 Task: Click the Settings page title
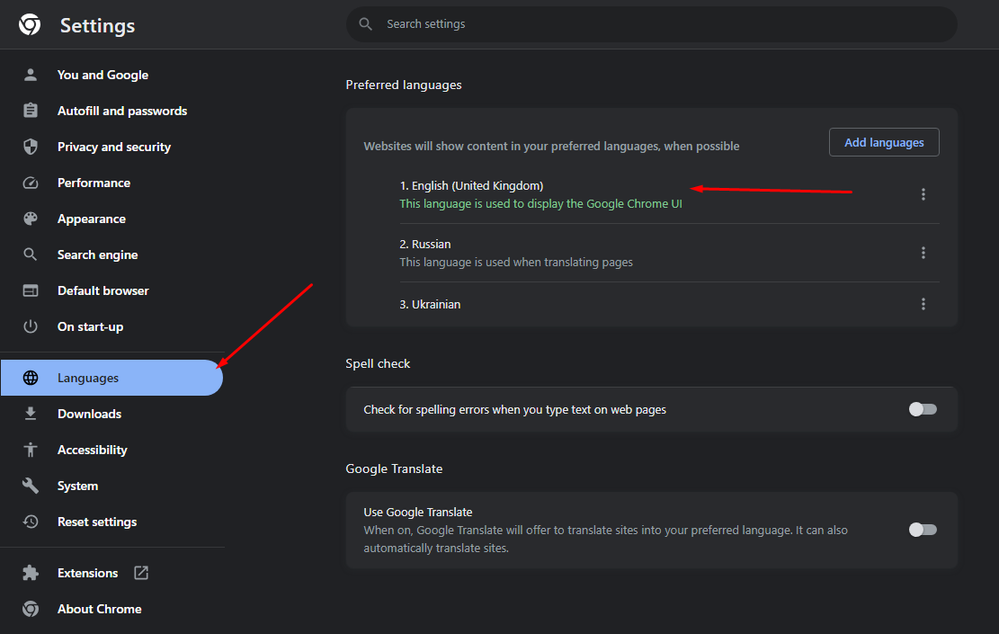(97, 25)
